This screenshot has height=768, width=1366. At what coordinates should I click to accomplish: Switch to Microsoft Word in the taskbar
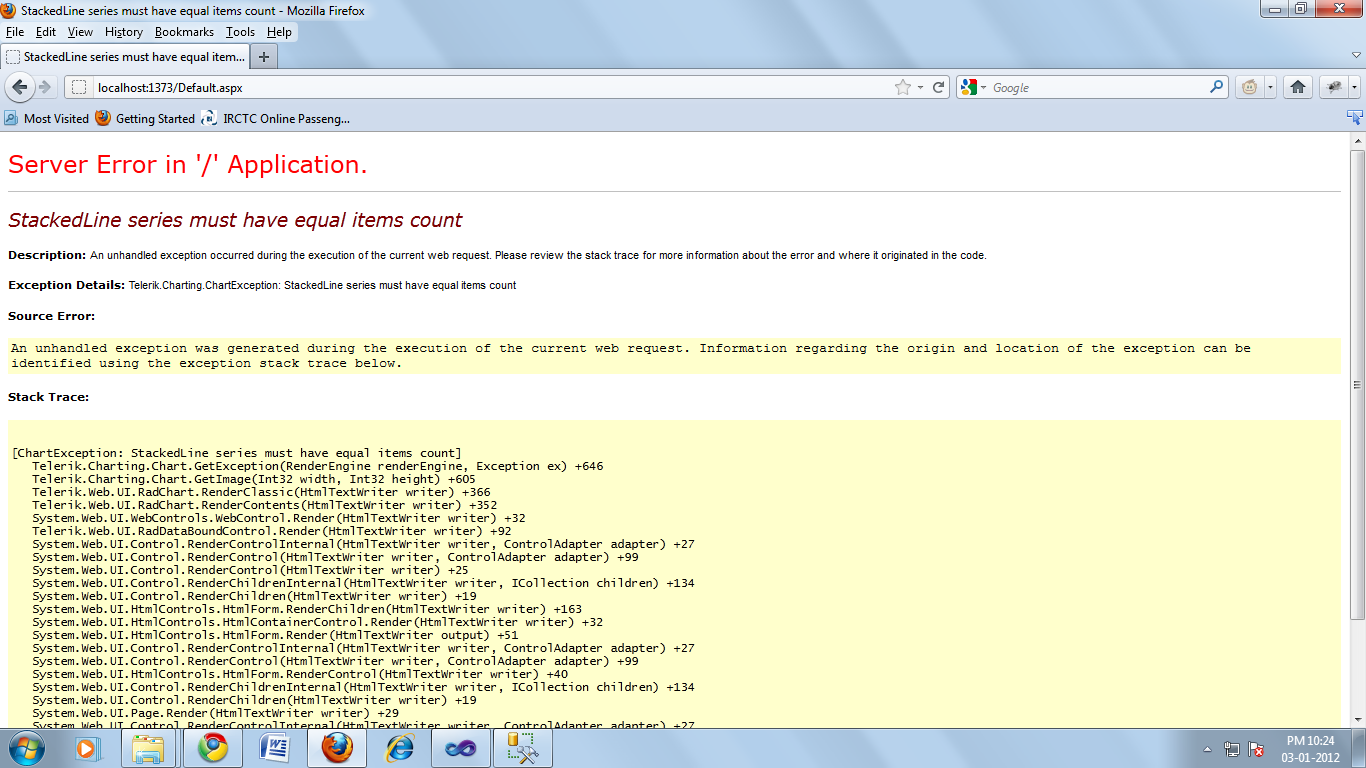[274, 748]
